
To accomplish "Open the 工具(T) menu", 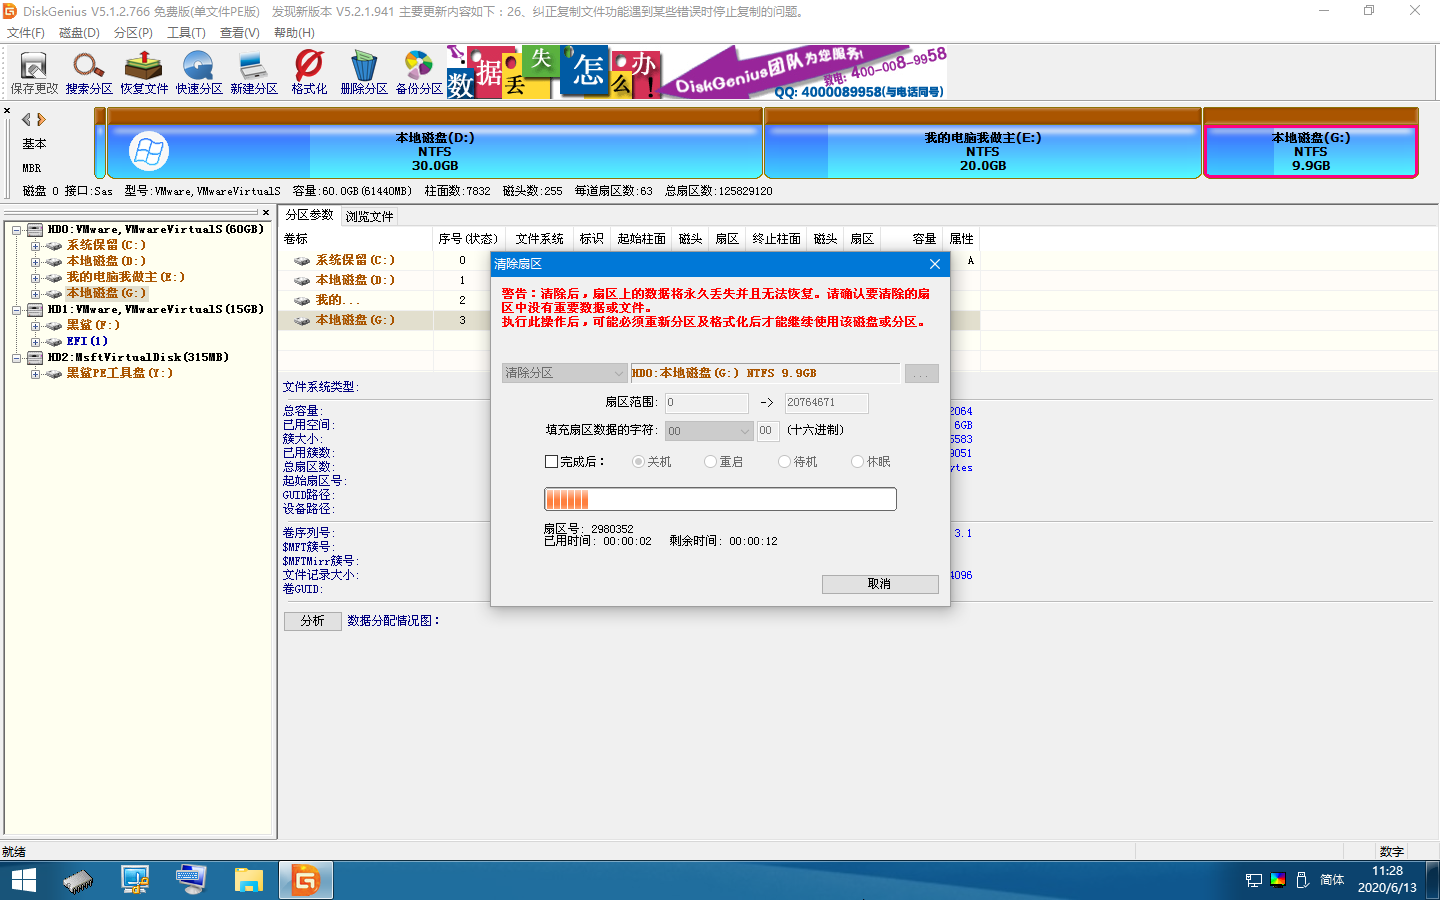I will 186,33.
